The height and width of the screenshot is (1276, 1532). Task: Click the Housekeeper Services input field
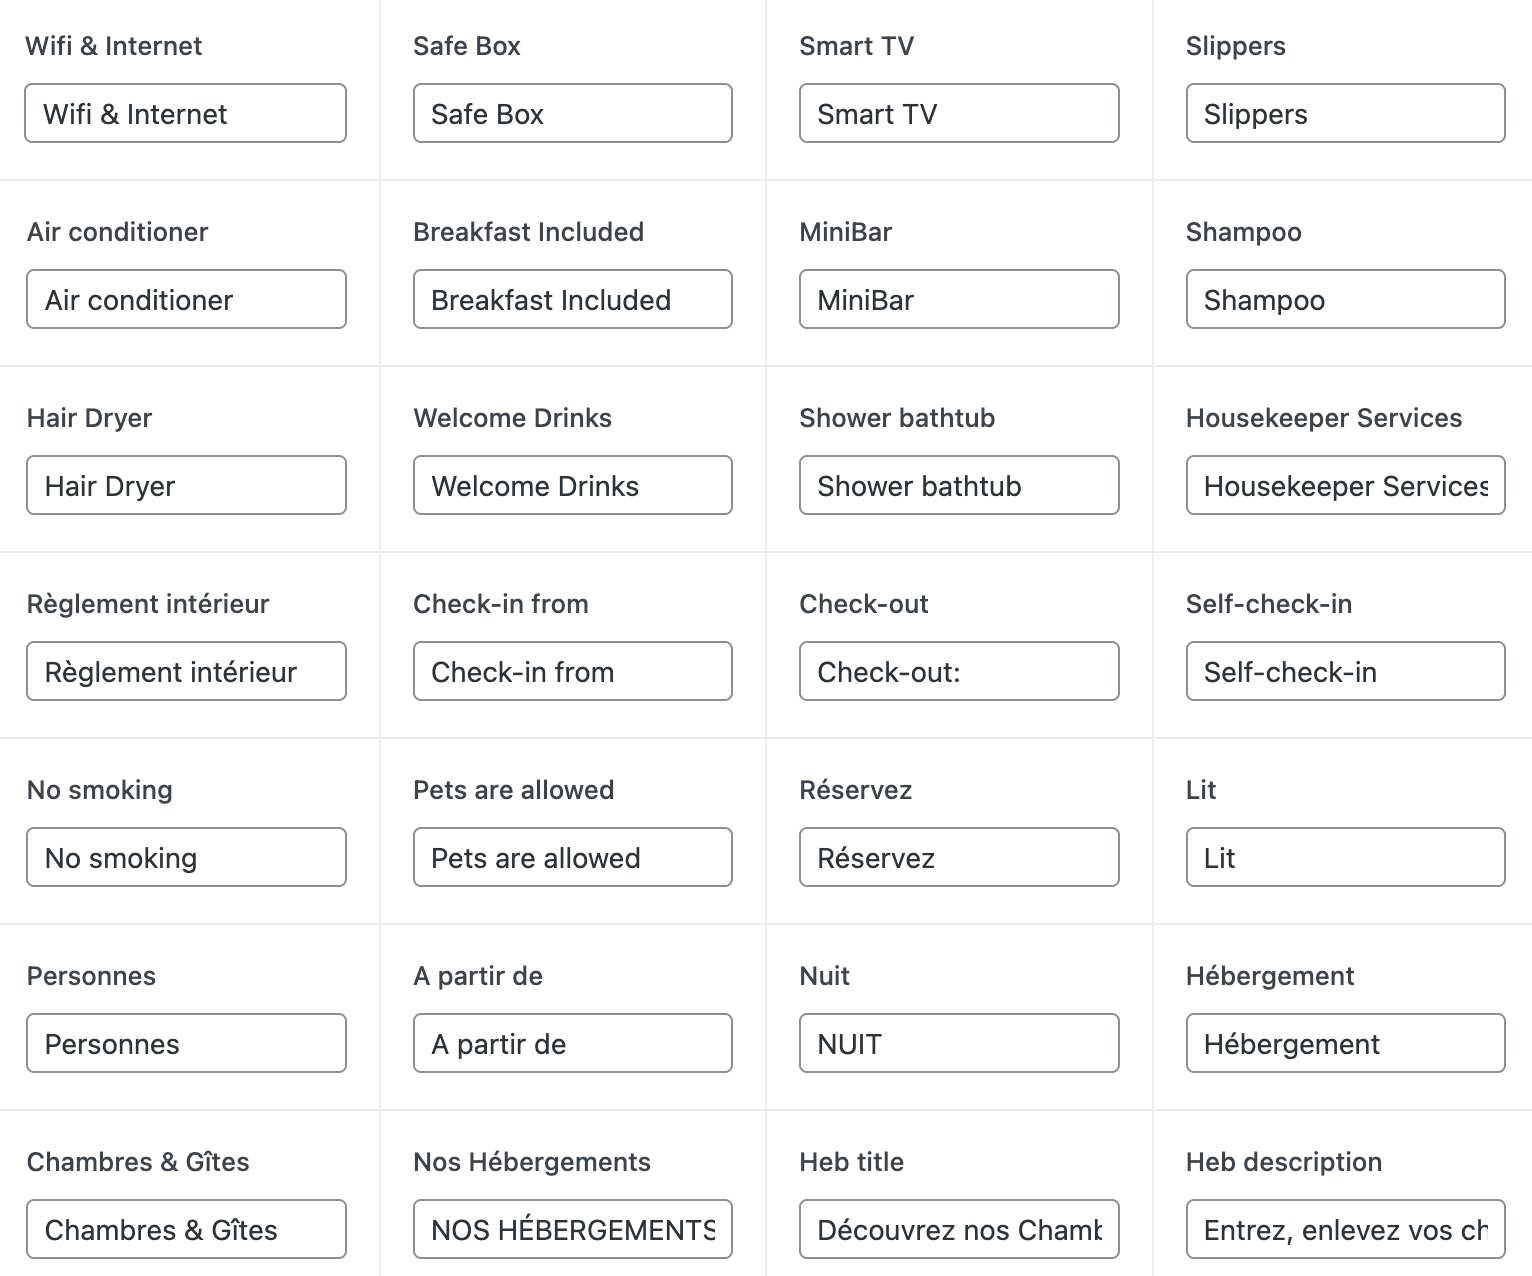click(1345, 486)
